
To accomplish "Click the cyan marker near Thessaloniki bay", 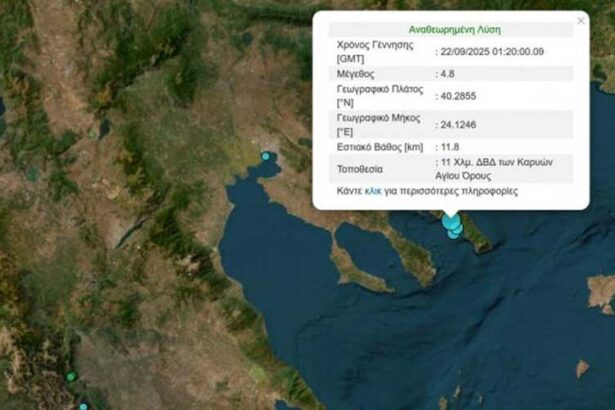I will 265,156.
